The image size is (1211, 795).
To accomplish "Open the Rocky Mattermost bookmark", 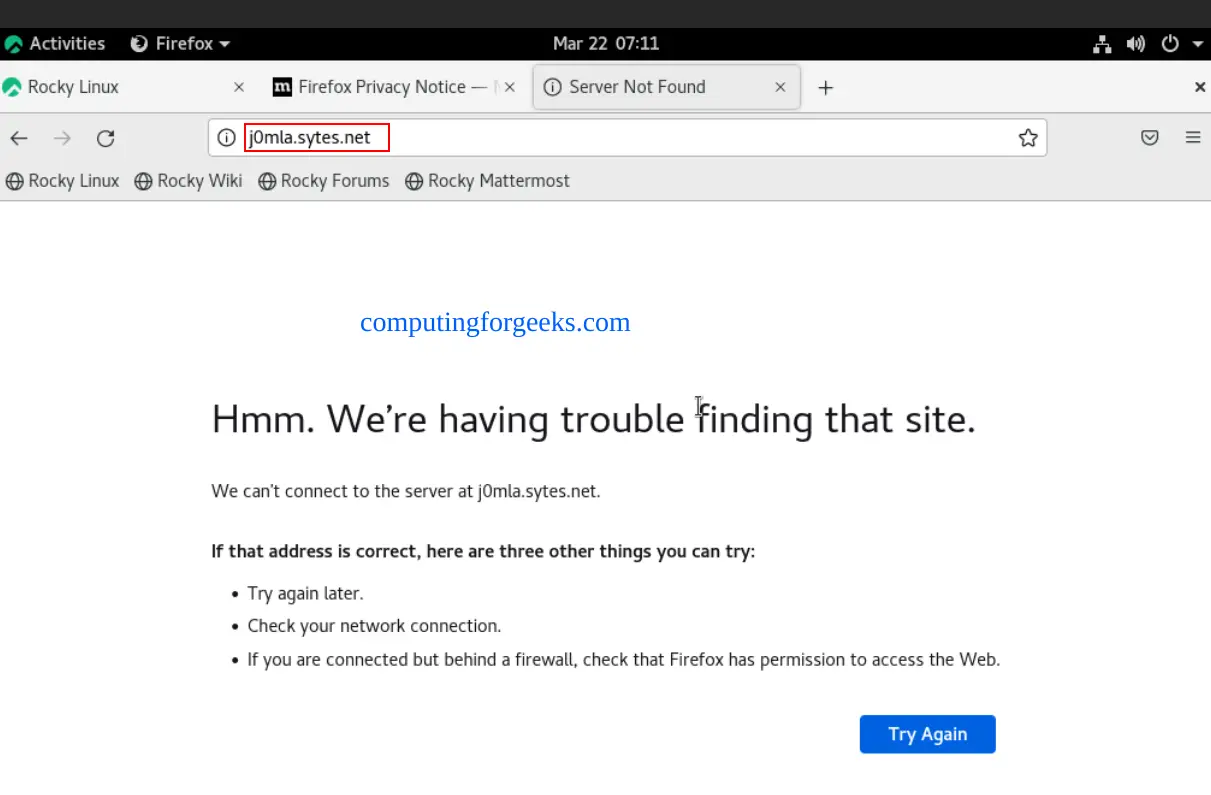I will point(487,181).
